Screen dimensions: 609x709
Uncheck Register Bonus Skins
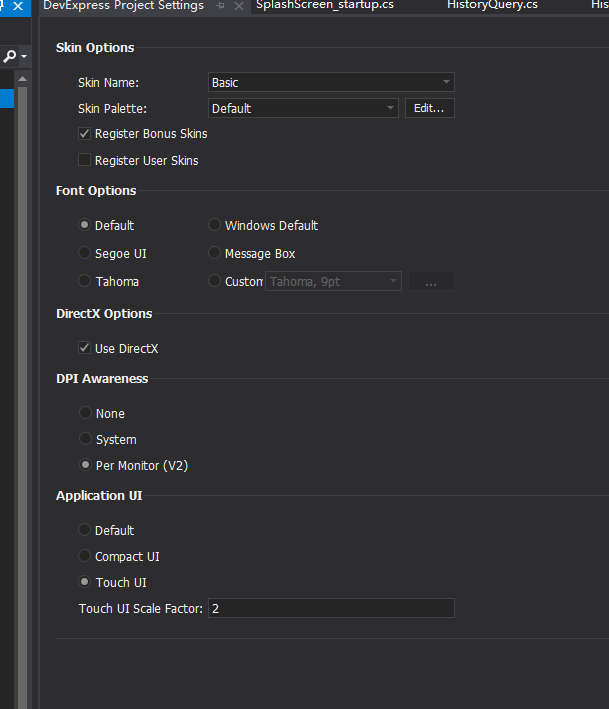pos(84,133)
